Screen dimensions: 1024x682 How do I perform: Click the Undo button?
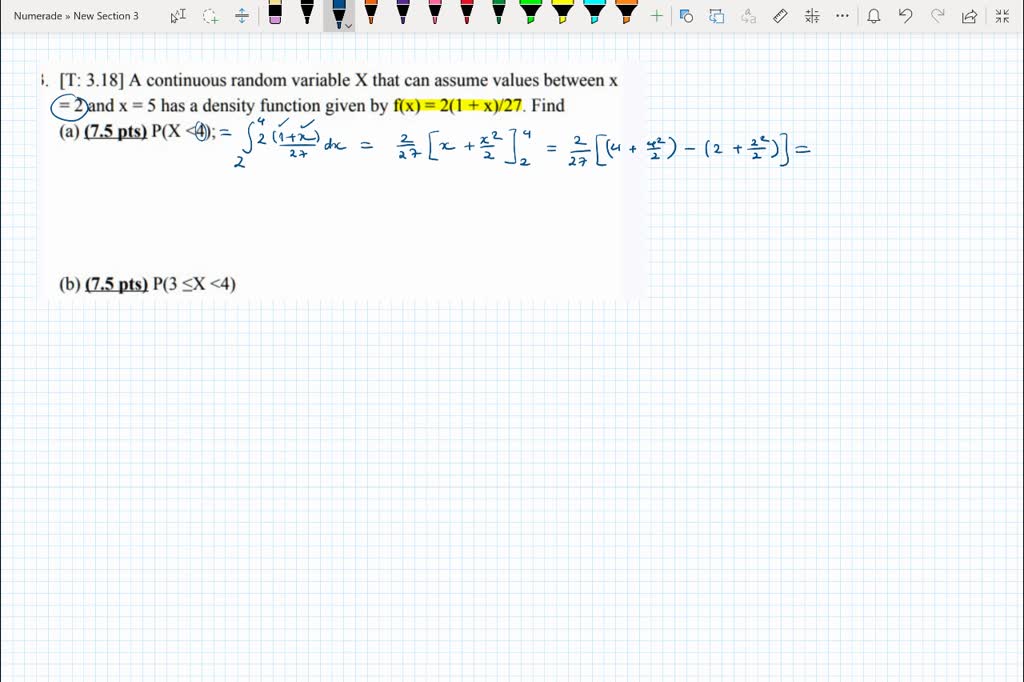pos(905,16)
